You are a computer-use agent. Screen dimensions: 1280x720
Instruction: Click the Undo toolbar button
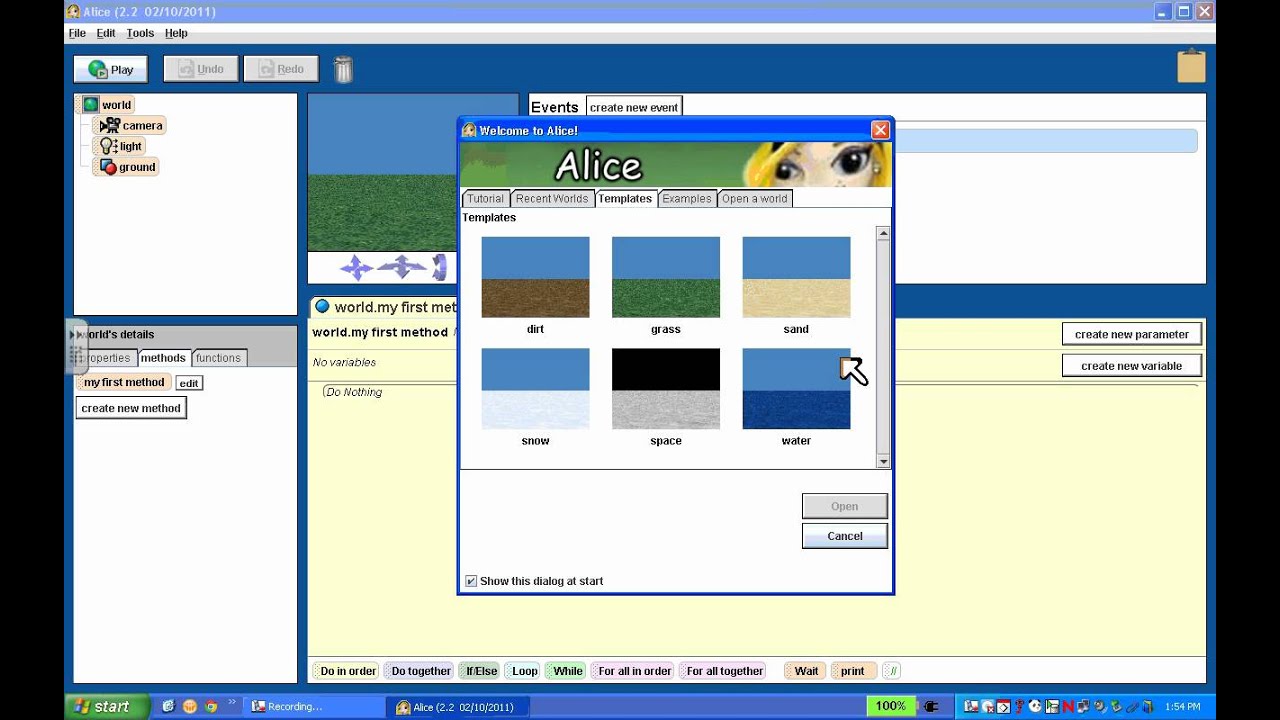[201, 69]
